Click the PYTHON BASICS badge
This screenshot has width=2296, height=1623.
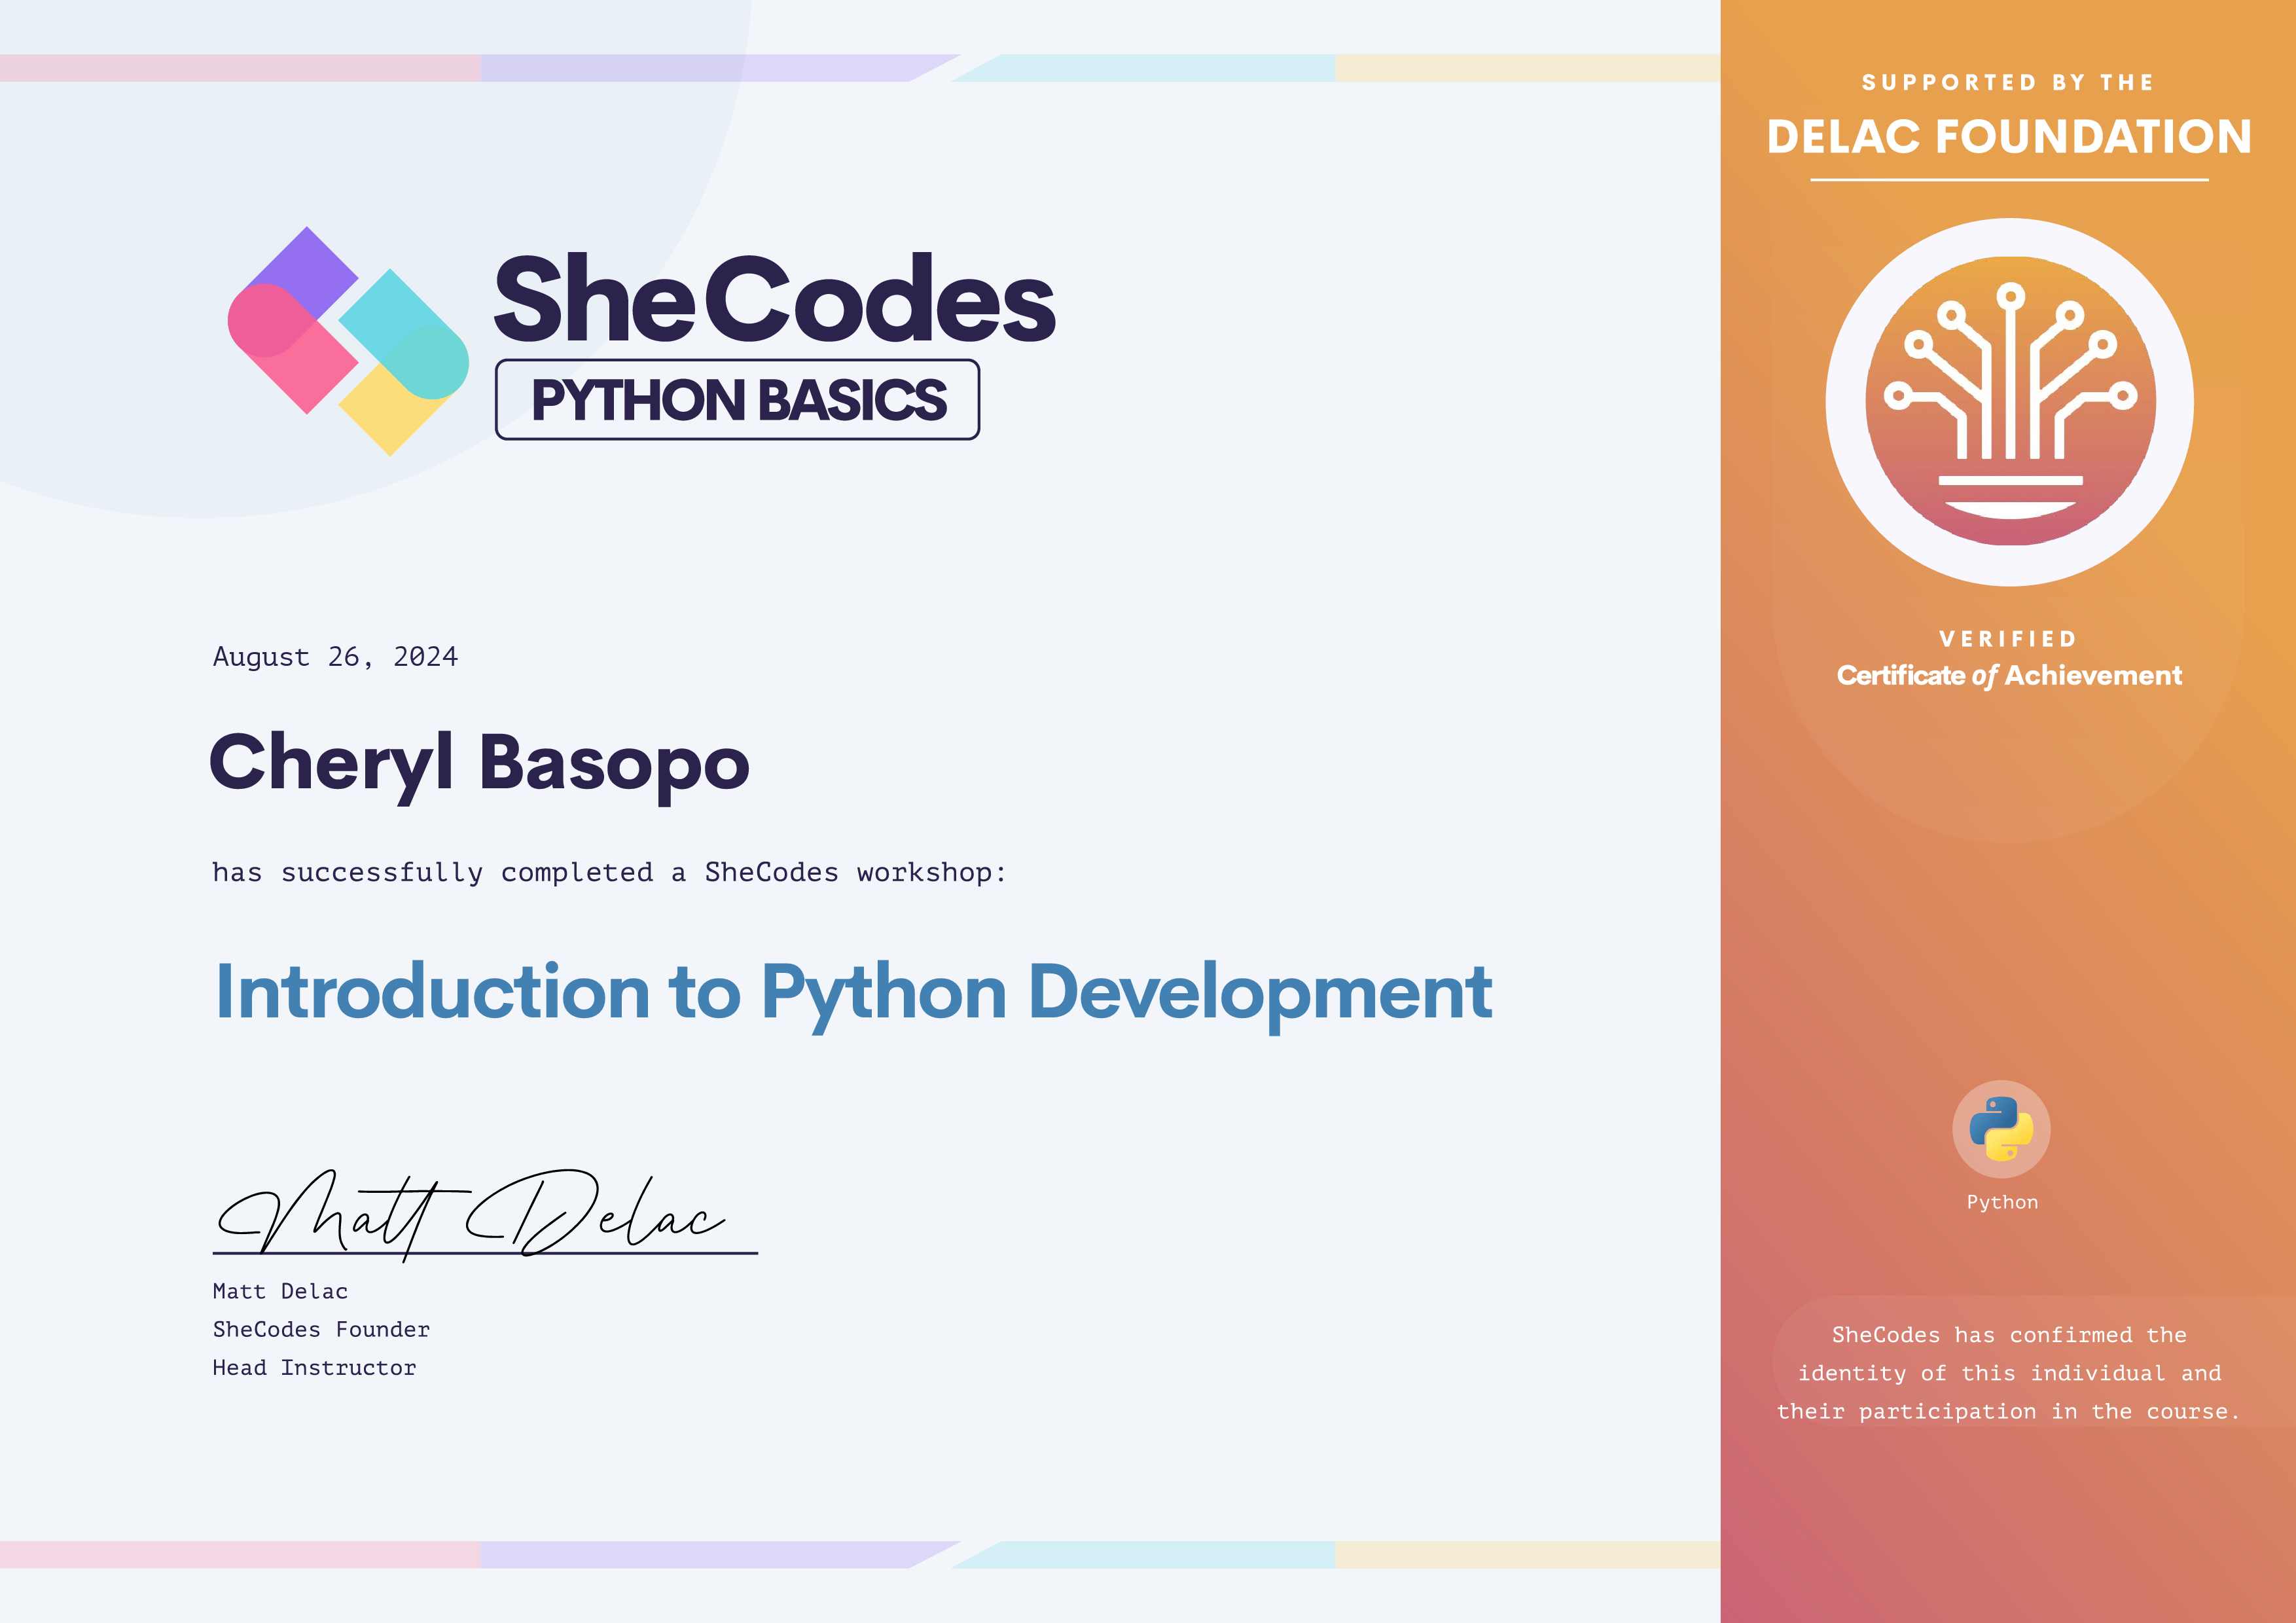[x=737, y=400]
